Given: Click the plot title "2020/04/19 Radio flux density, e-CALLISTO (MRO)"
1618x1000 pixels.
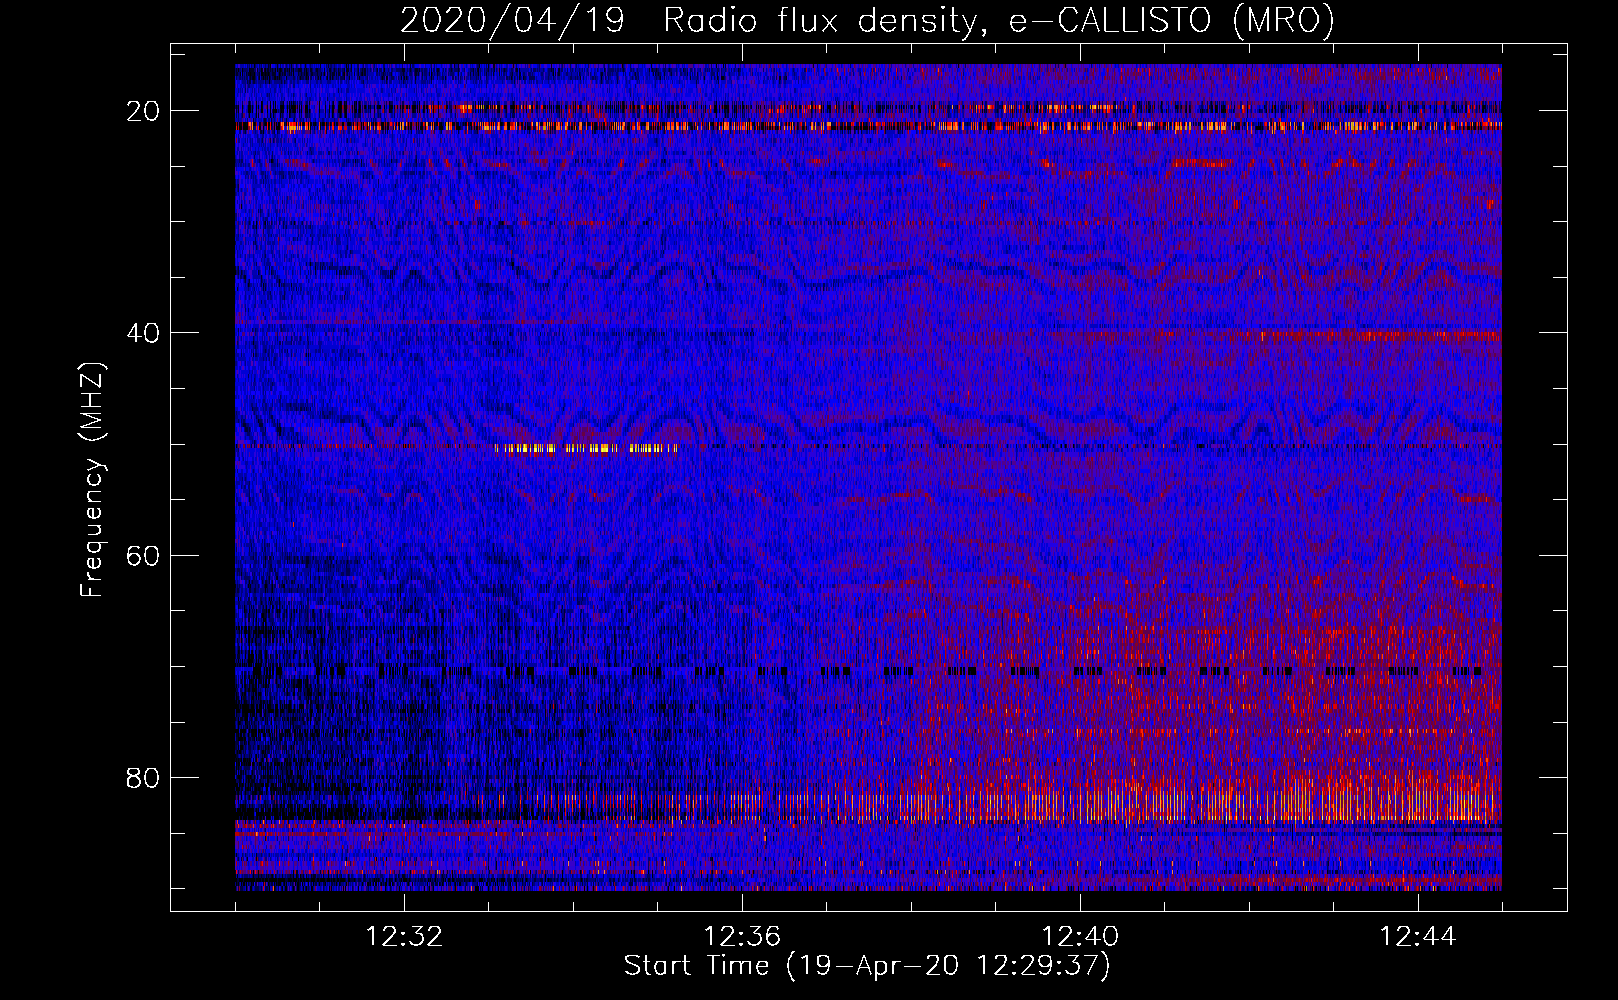Looking at the screenshot, I should (867, 21).
